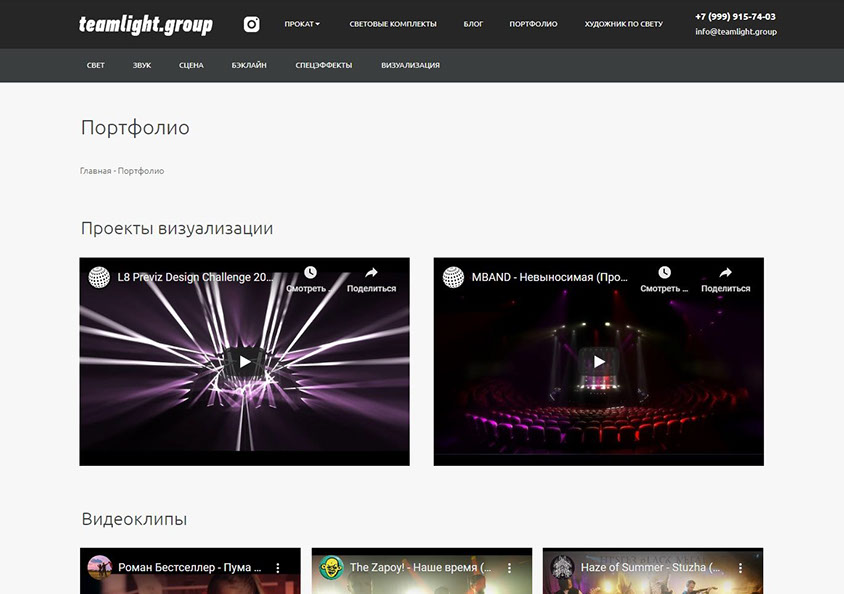This screenshot has height=594, width=844.
Task: Play the MBAND Невыносимая video
Action: [598, 361]
